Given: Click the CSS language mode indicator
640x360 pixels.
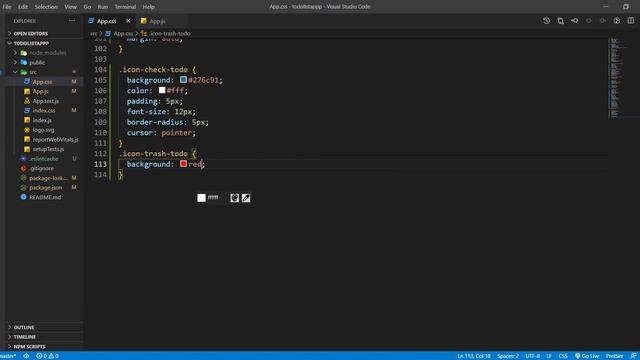Looking at the screenshot, I should 563,356.
